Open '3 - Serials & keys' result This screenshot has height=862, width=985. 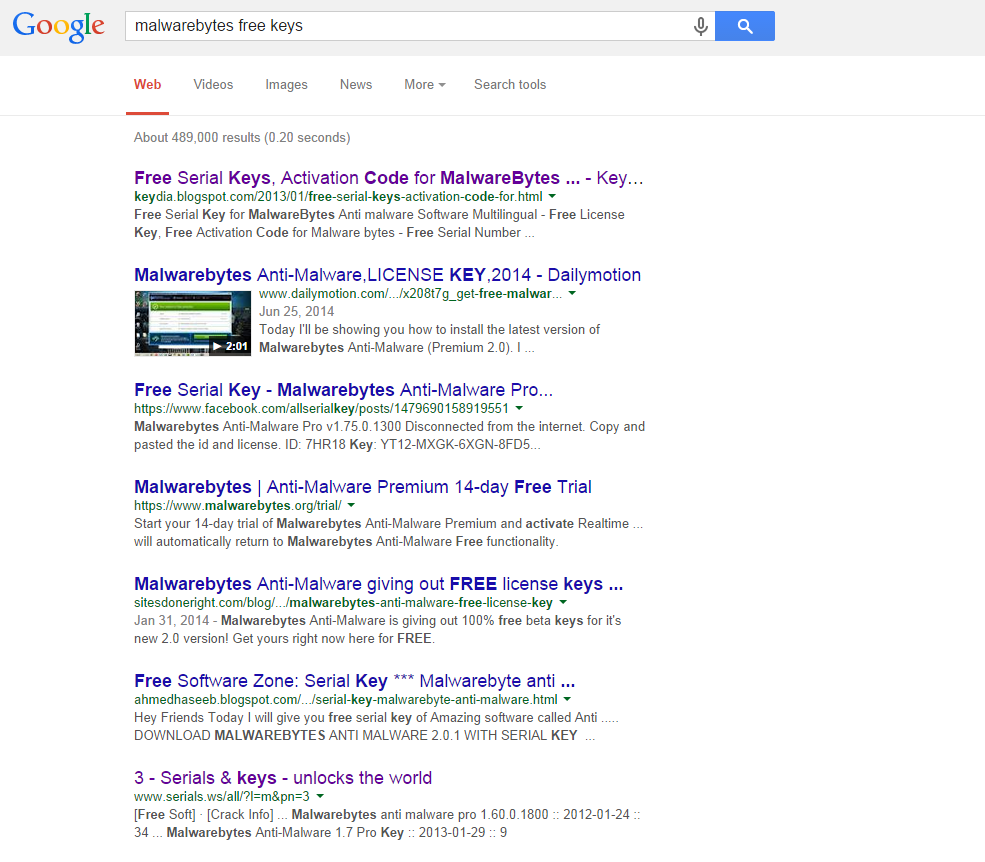(283, 778)
